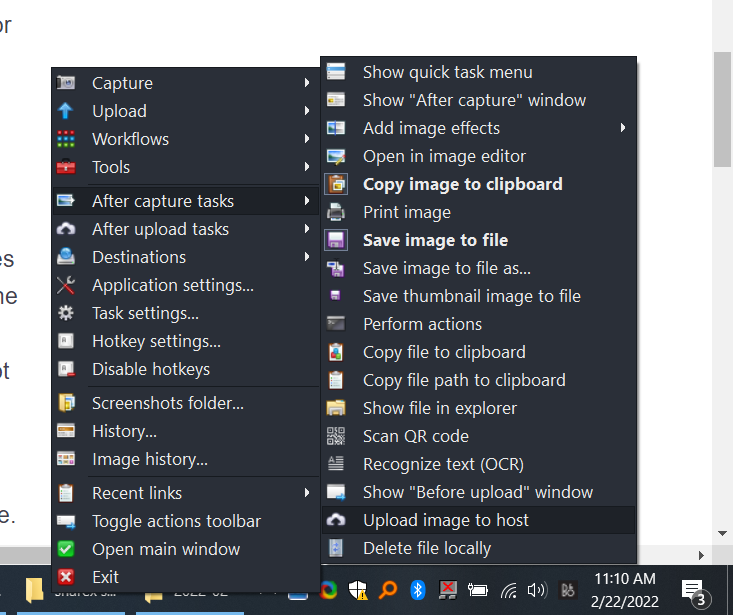Click the Capture camera icon

66,83
